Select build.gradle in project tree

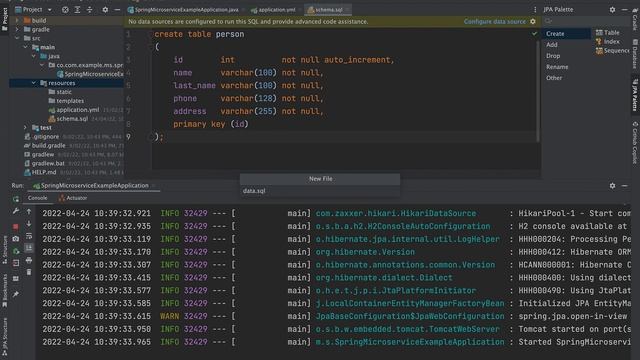pyautogui.click(x=48, y=145)
